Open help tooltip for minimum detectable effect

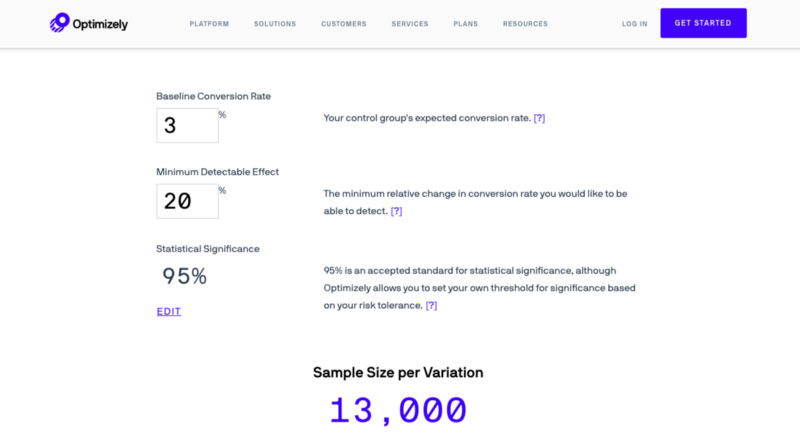point(396,211)
